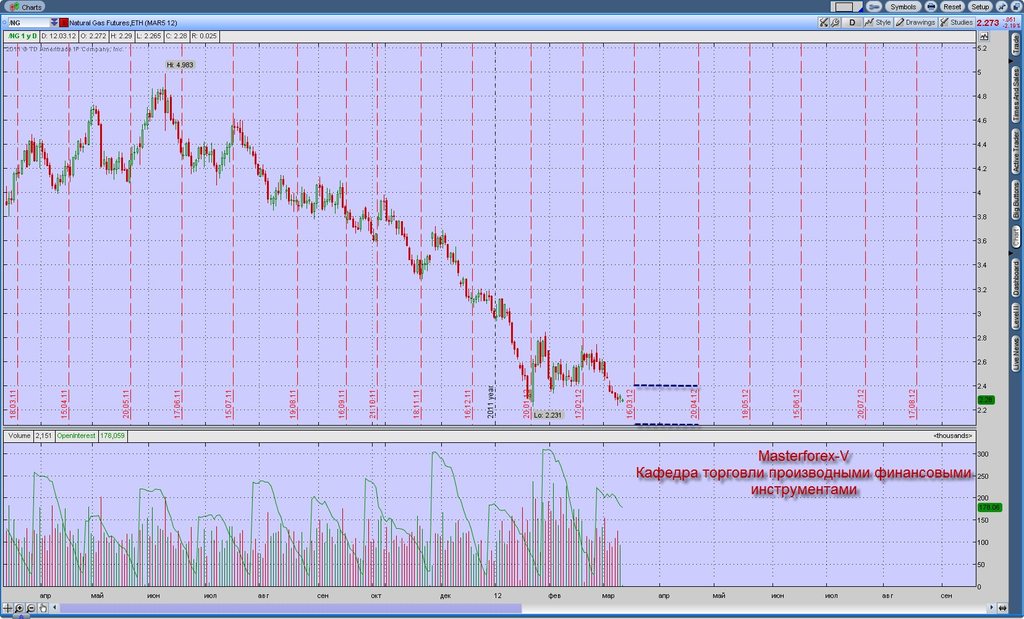The height and width of the screenshot is (619, 1024).
Task: Open the Style menu
Action: (x=878, y=23)
